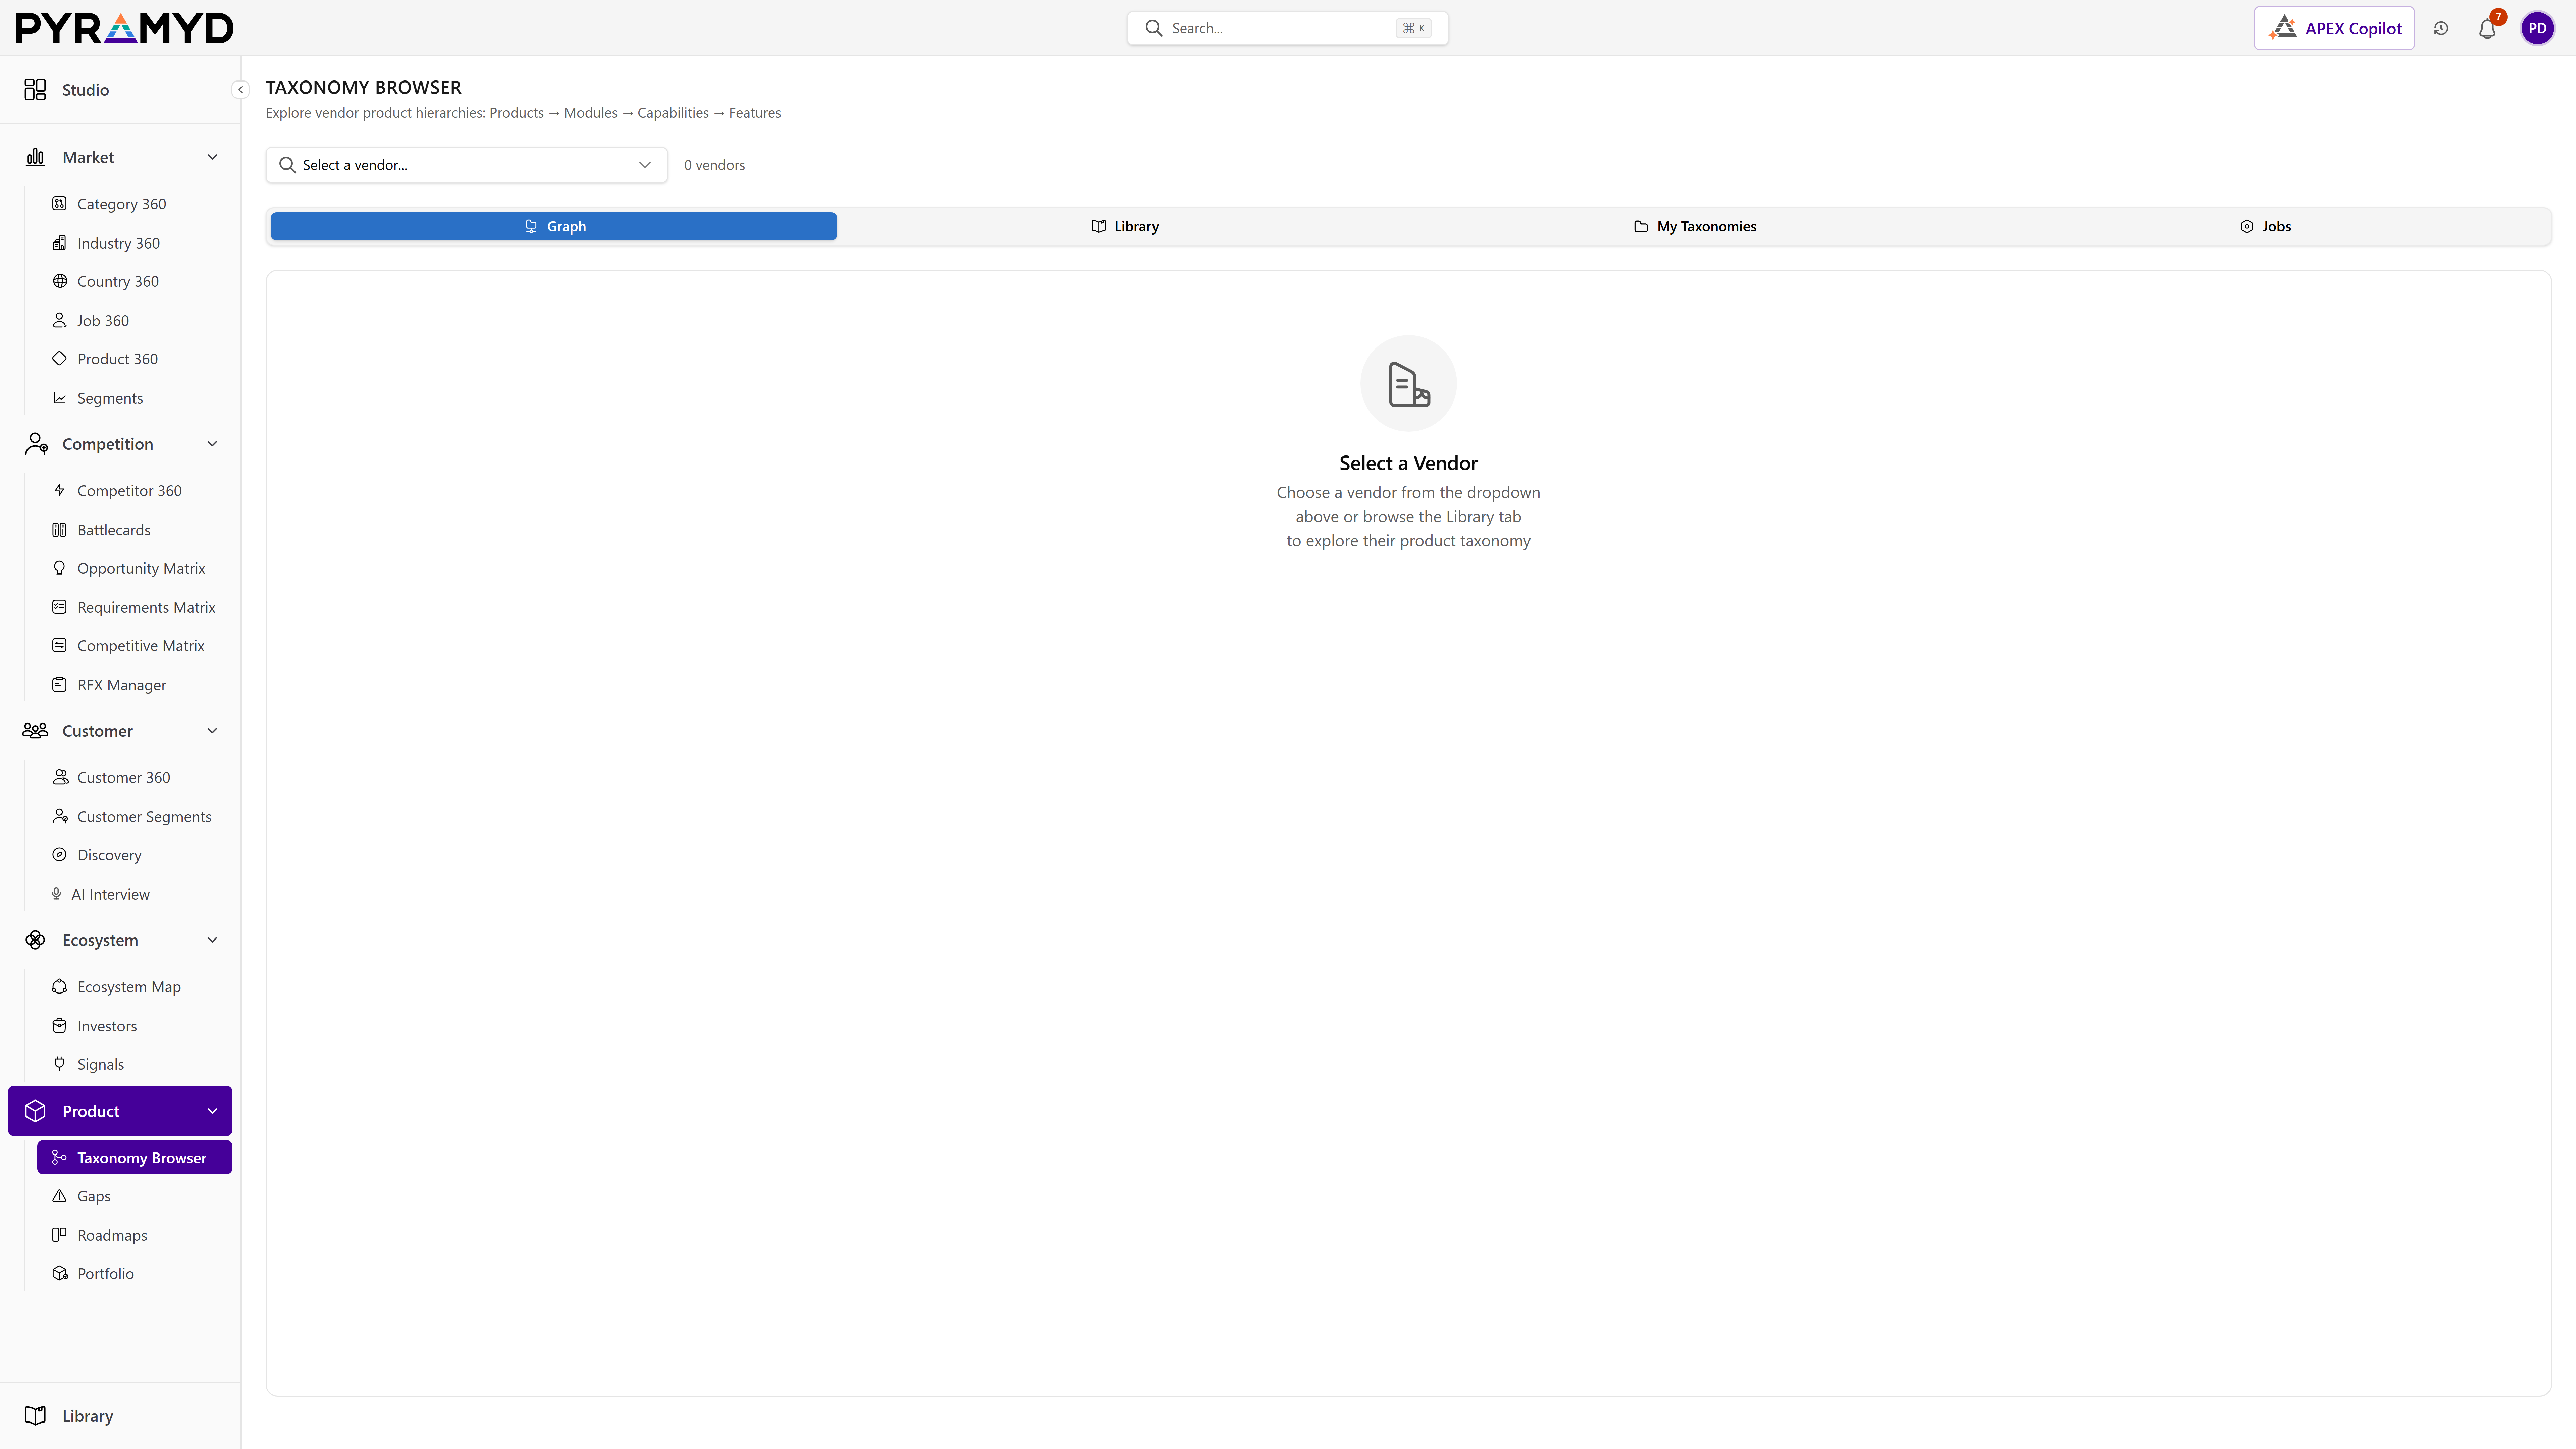Viewport: 2576px width, 1449px height.
Task: Collapse the Market section chevron
Action: [212, 157]
